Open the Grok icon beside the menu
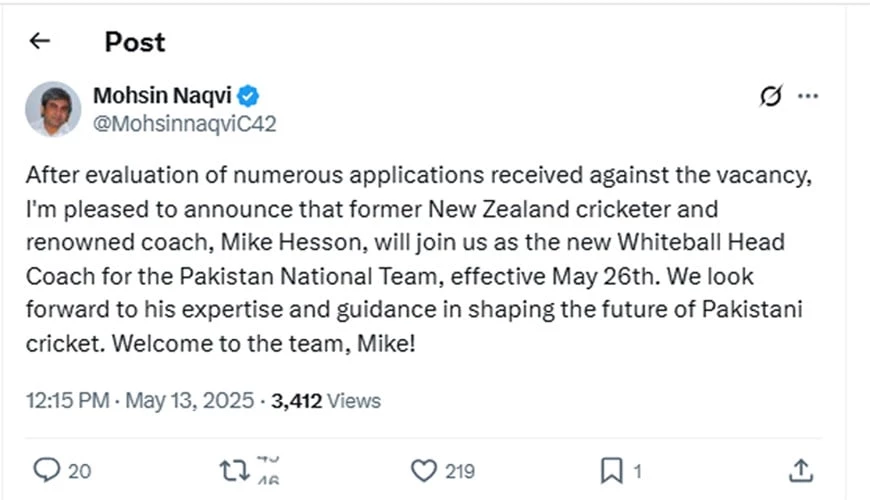Image resolution: width=870 pixels, height=500 pixels. pos(770,96)
